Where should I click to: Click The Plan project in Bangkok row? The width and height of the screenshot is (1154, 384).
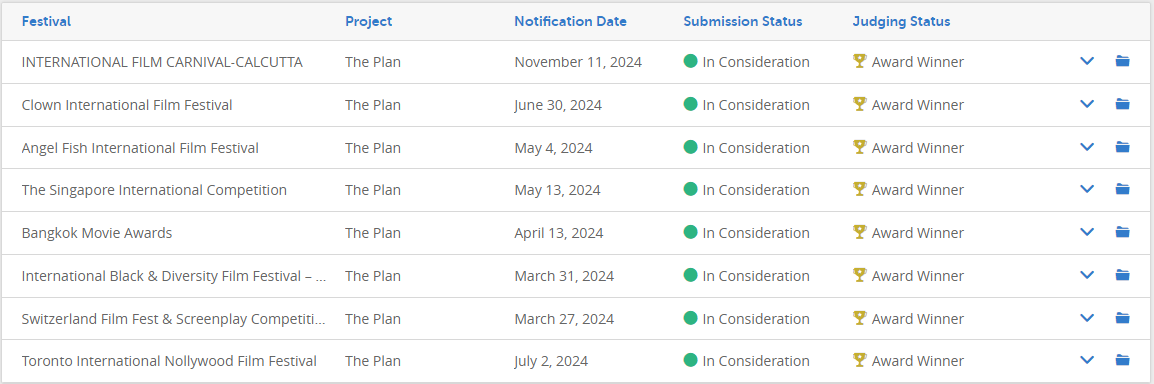(373, 233)
